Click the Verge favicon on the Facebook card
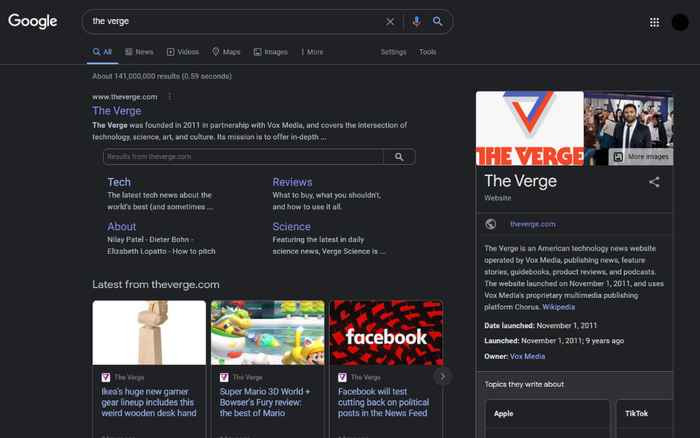This screenshot has width=700, height=438. 342,377
